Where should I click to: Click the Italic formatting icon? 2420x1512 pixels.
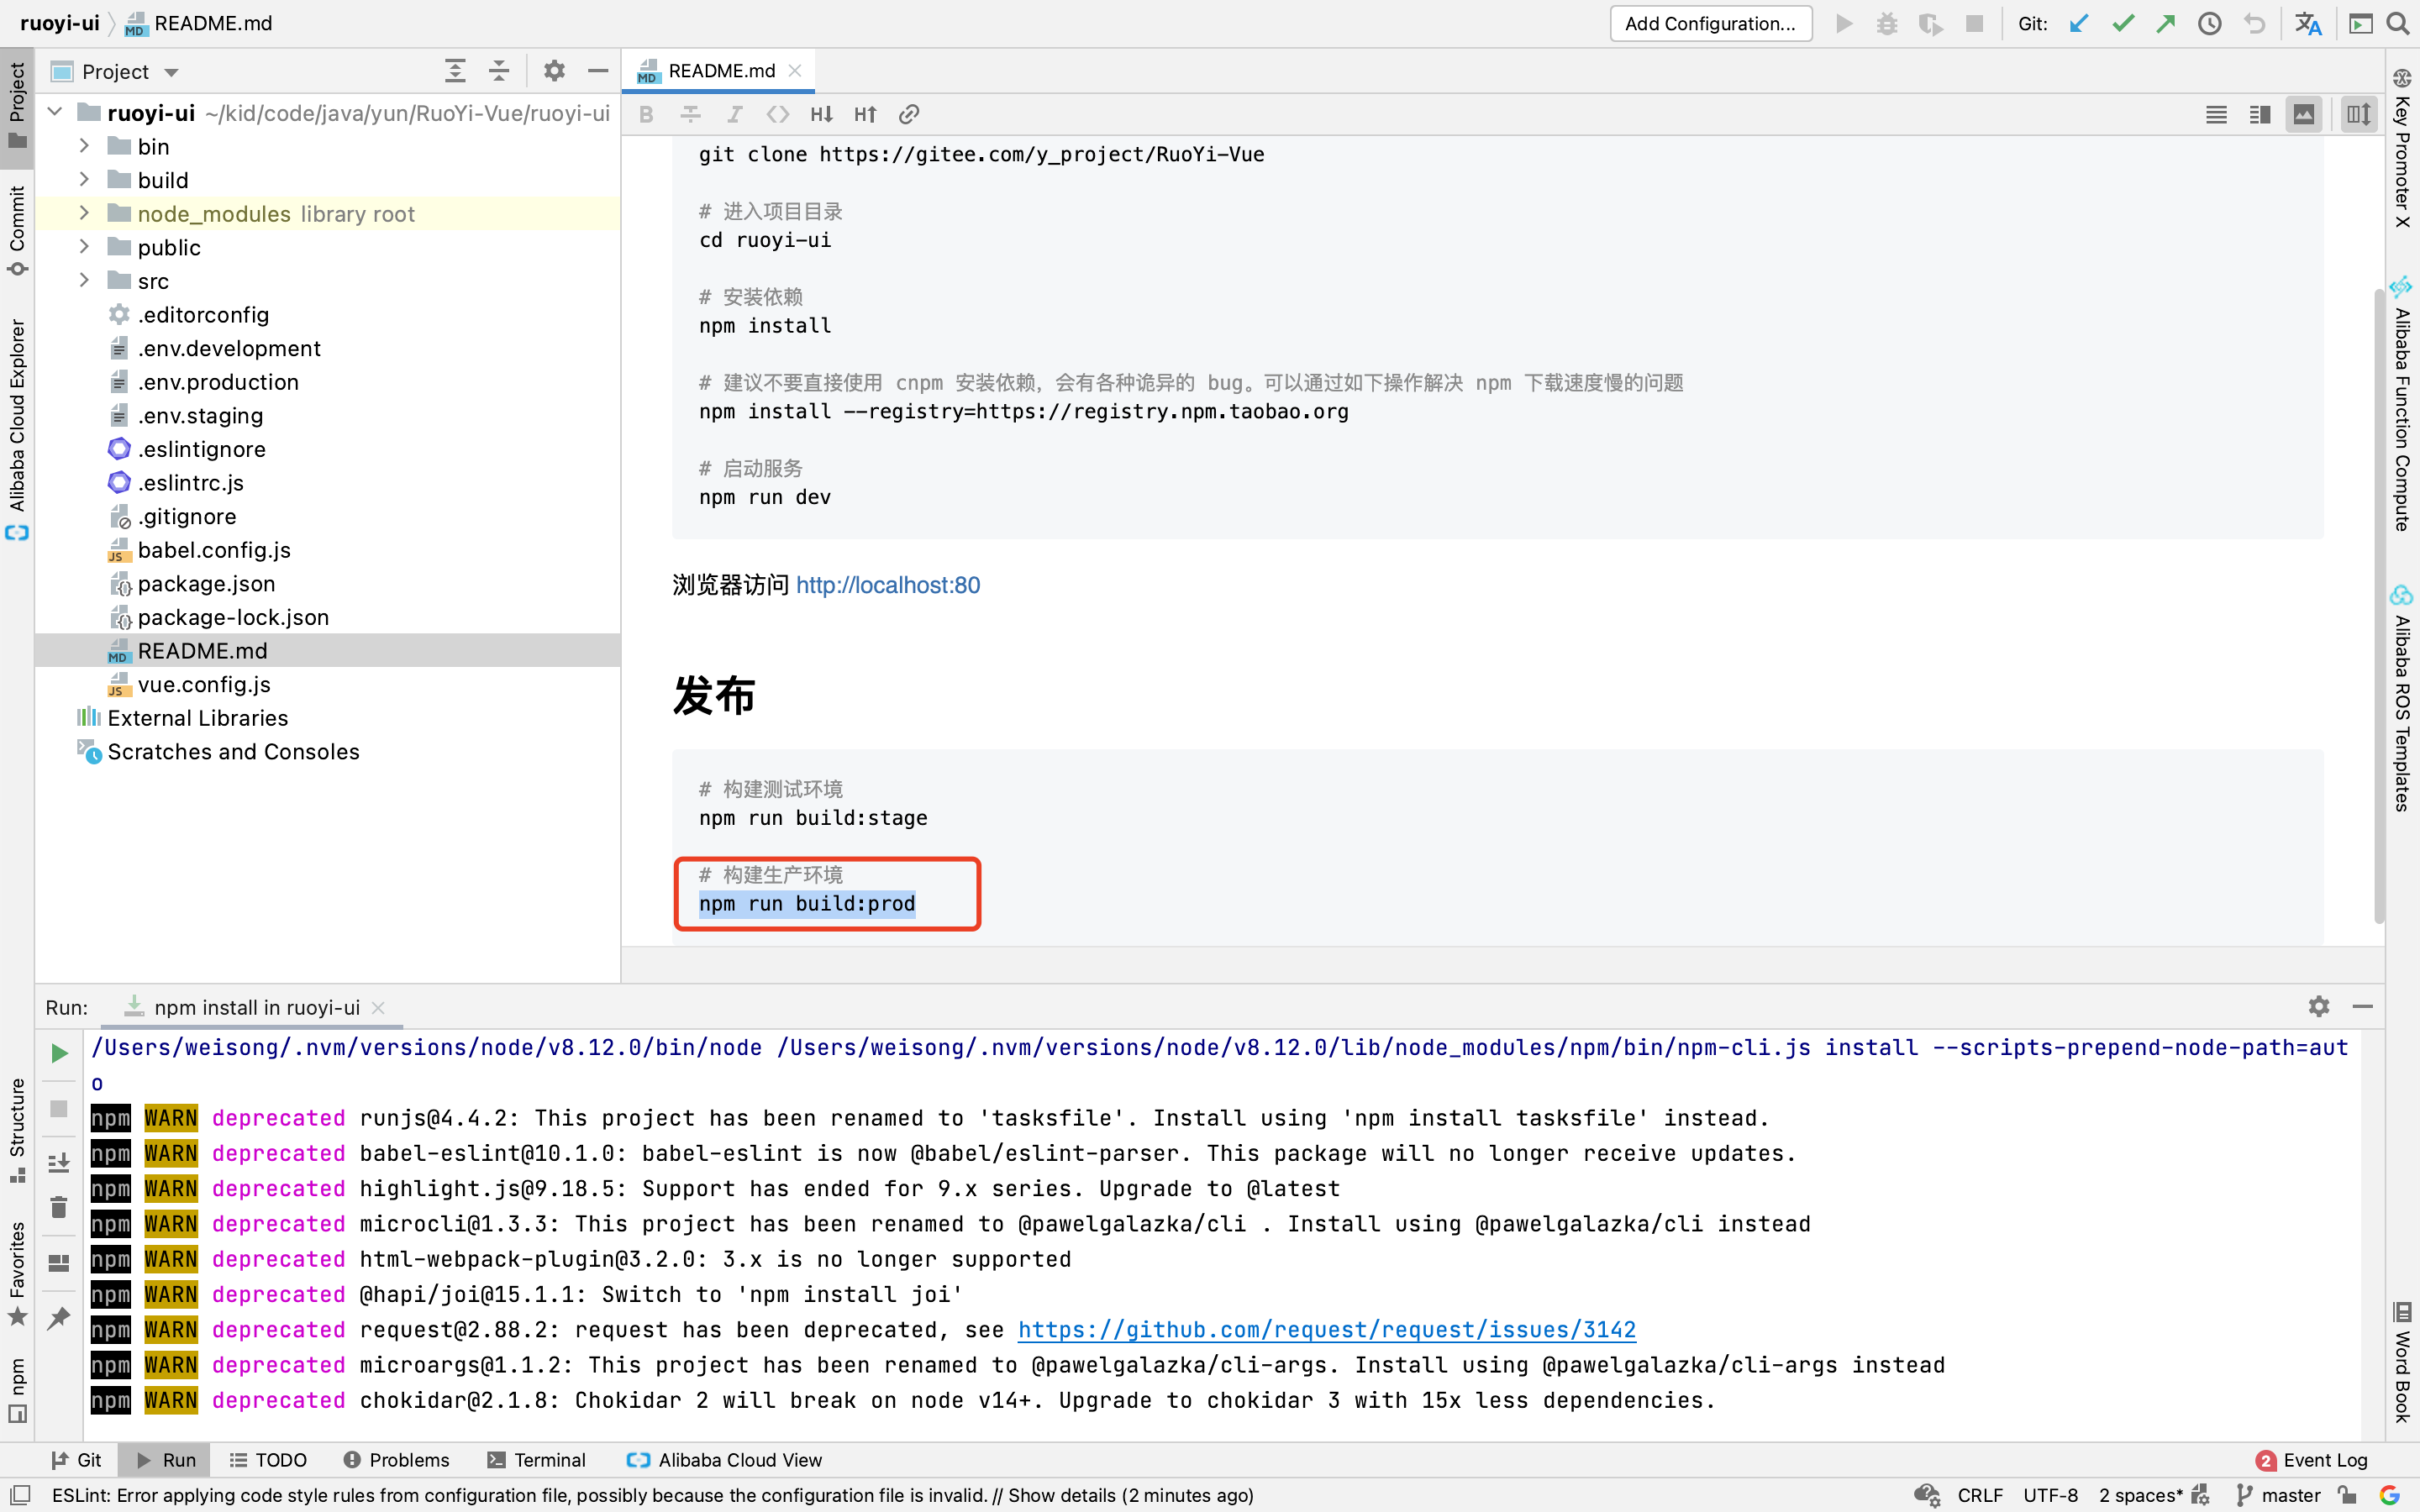(735, 113)
